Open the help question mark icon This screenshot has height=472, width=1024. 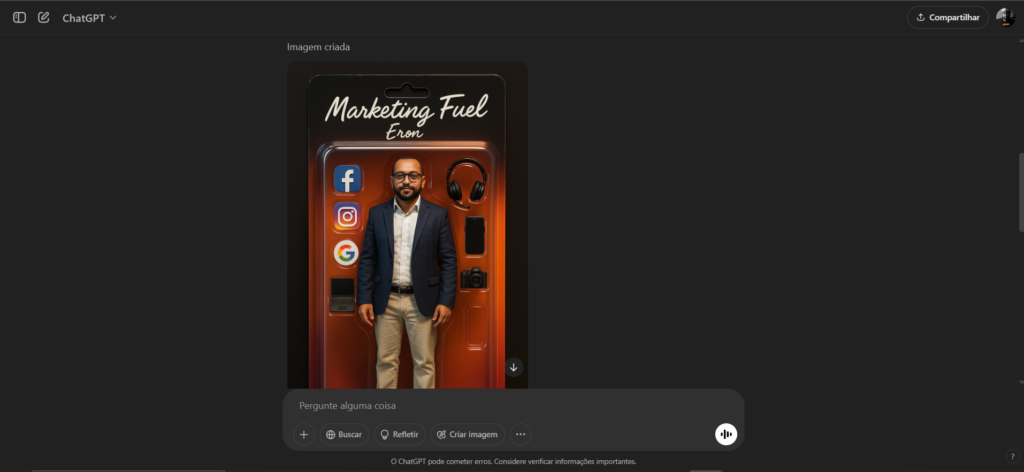[1012, 457]
